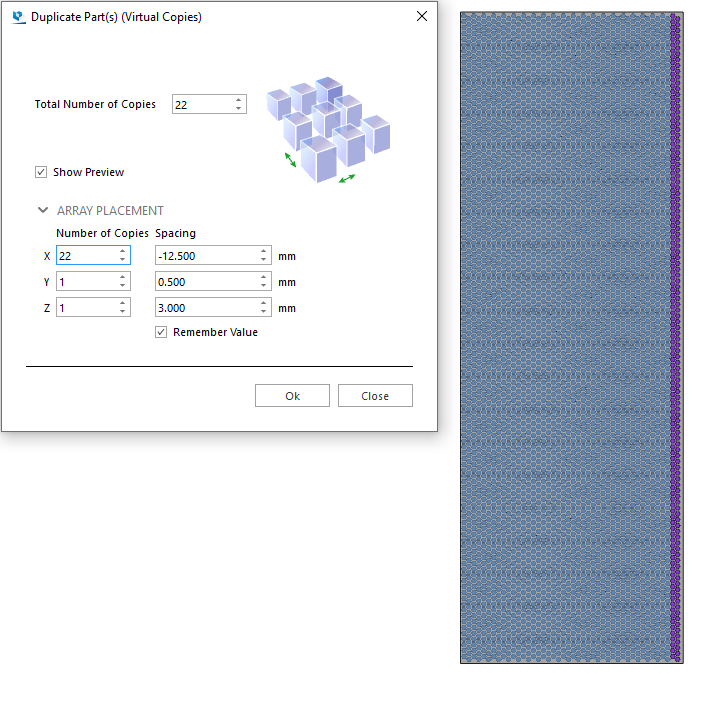
Task: Increase the X spacing value
Action: tap(264, 251)
